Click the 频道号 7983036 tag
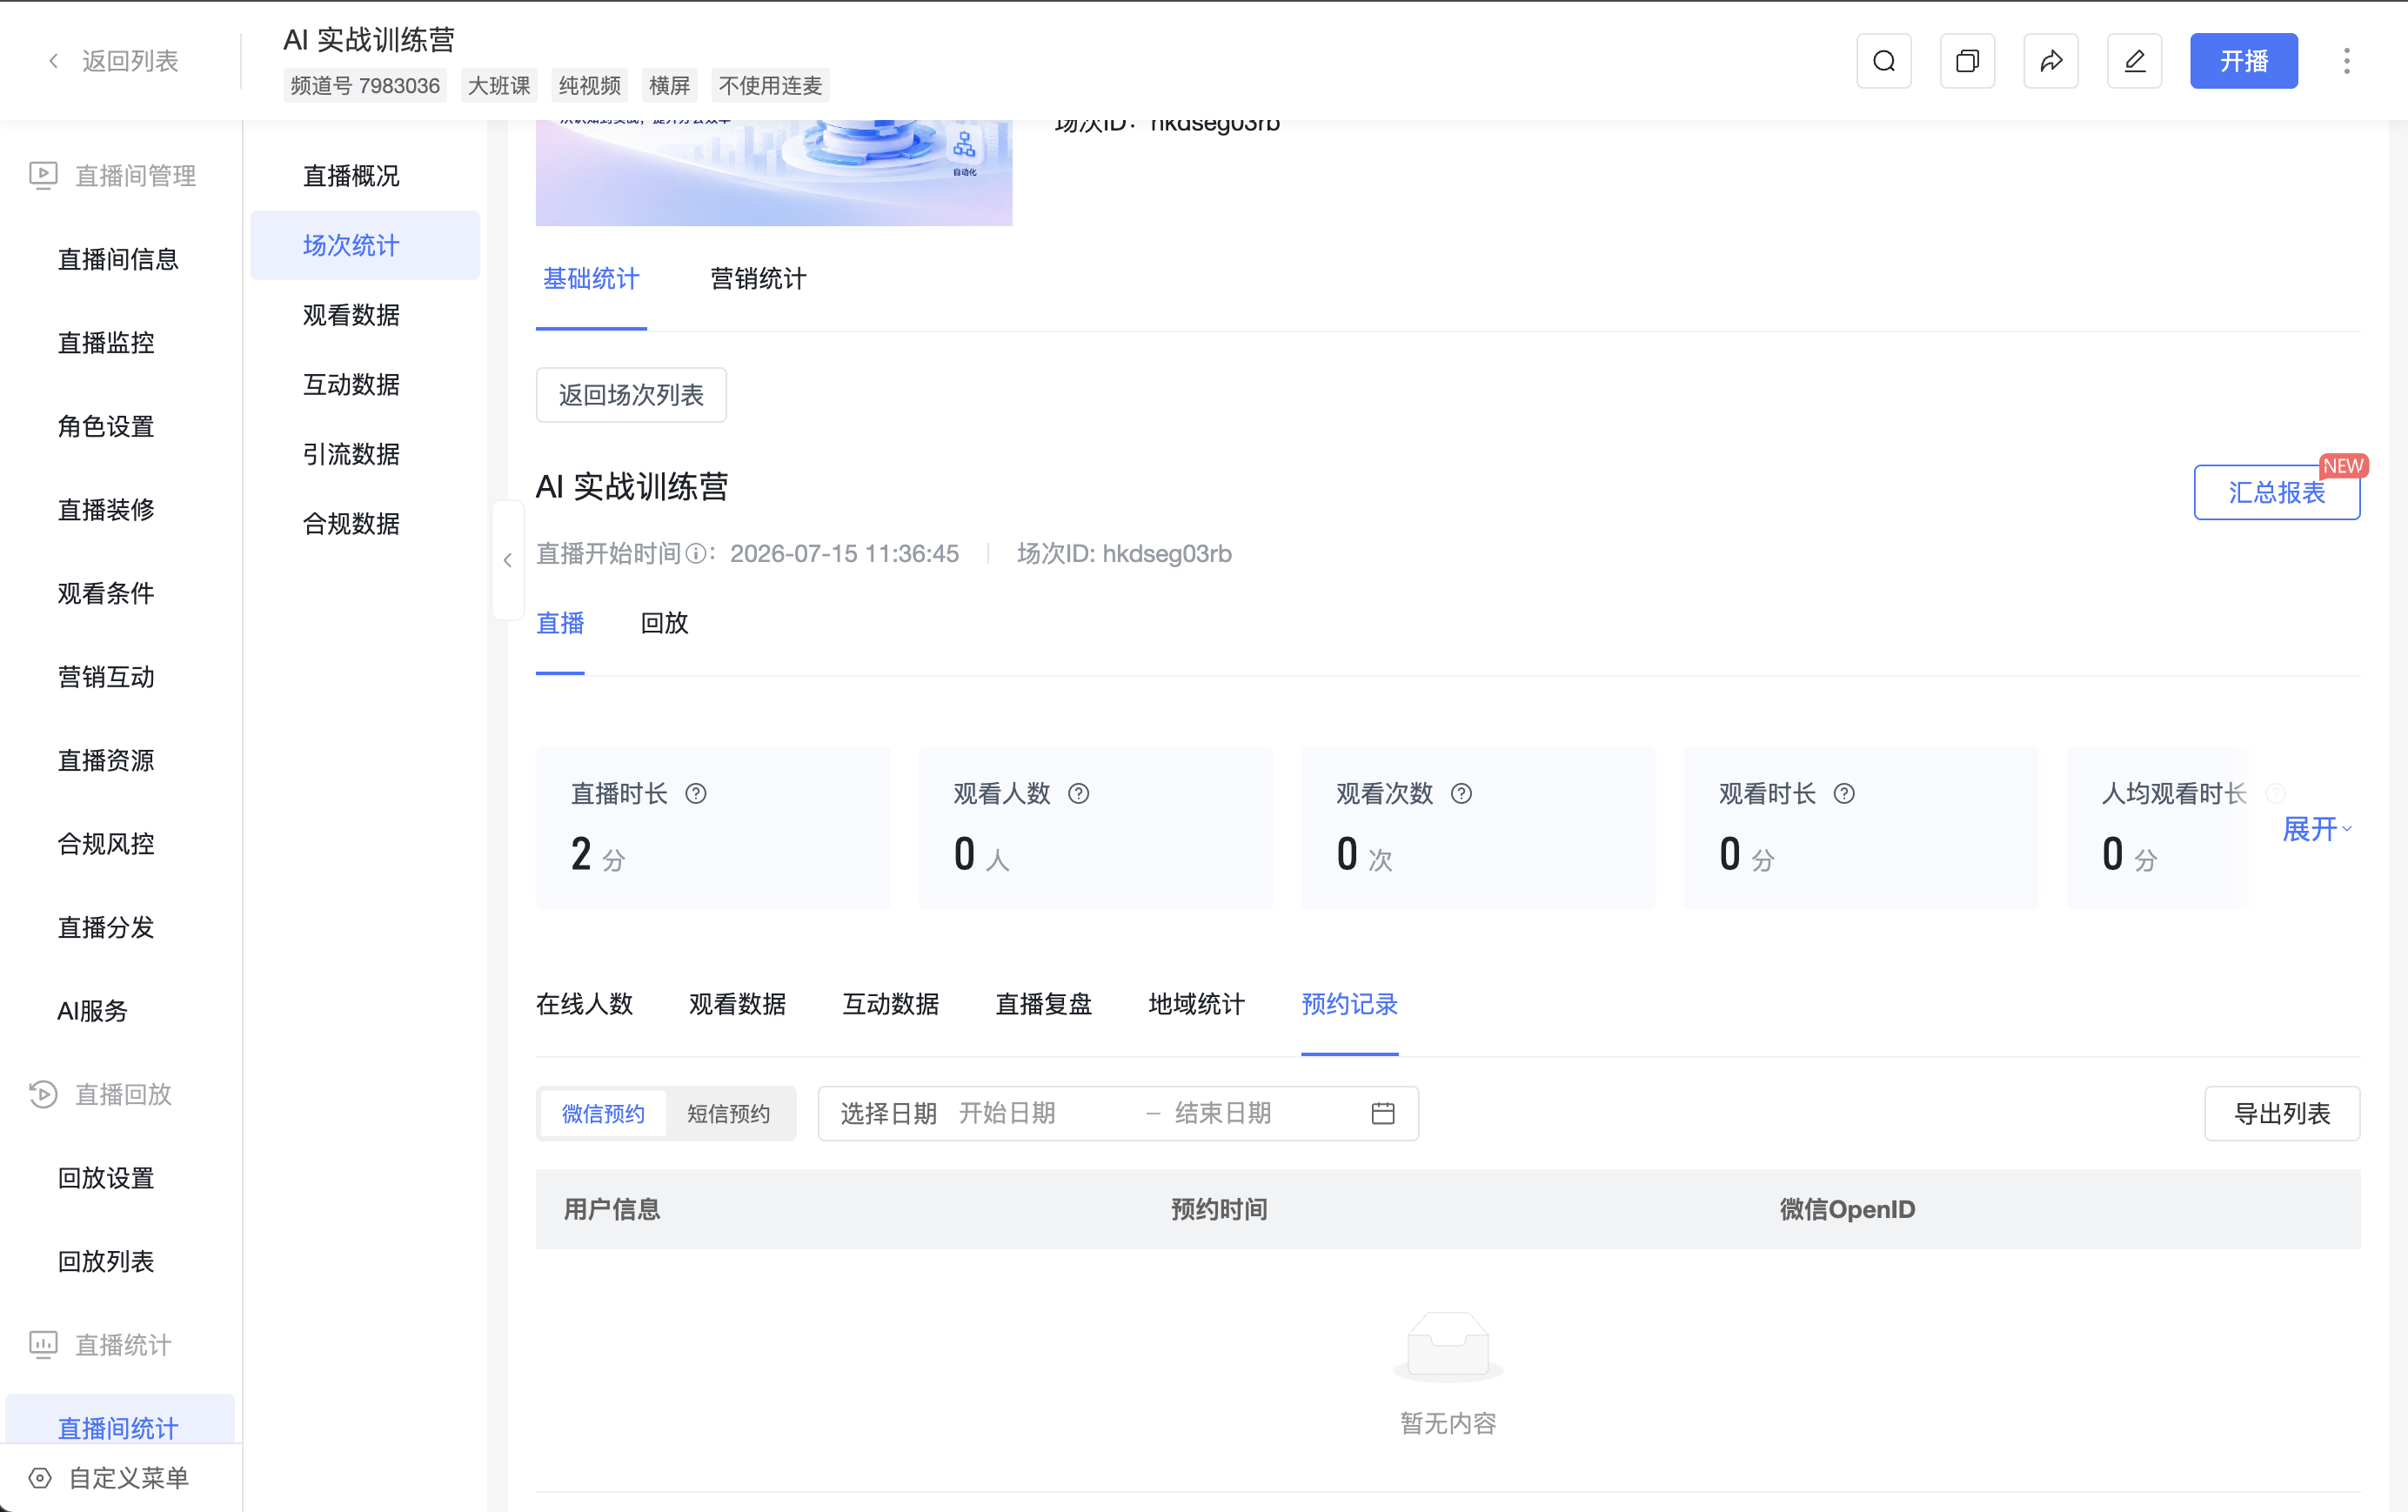Screen dimensions: 2408x1512 pos(365,86)
